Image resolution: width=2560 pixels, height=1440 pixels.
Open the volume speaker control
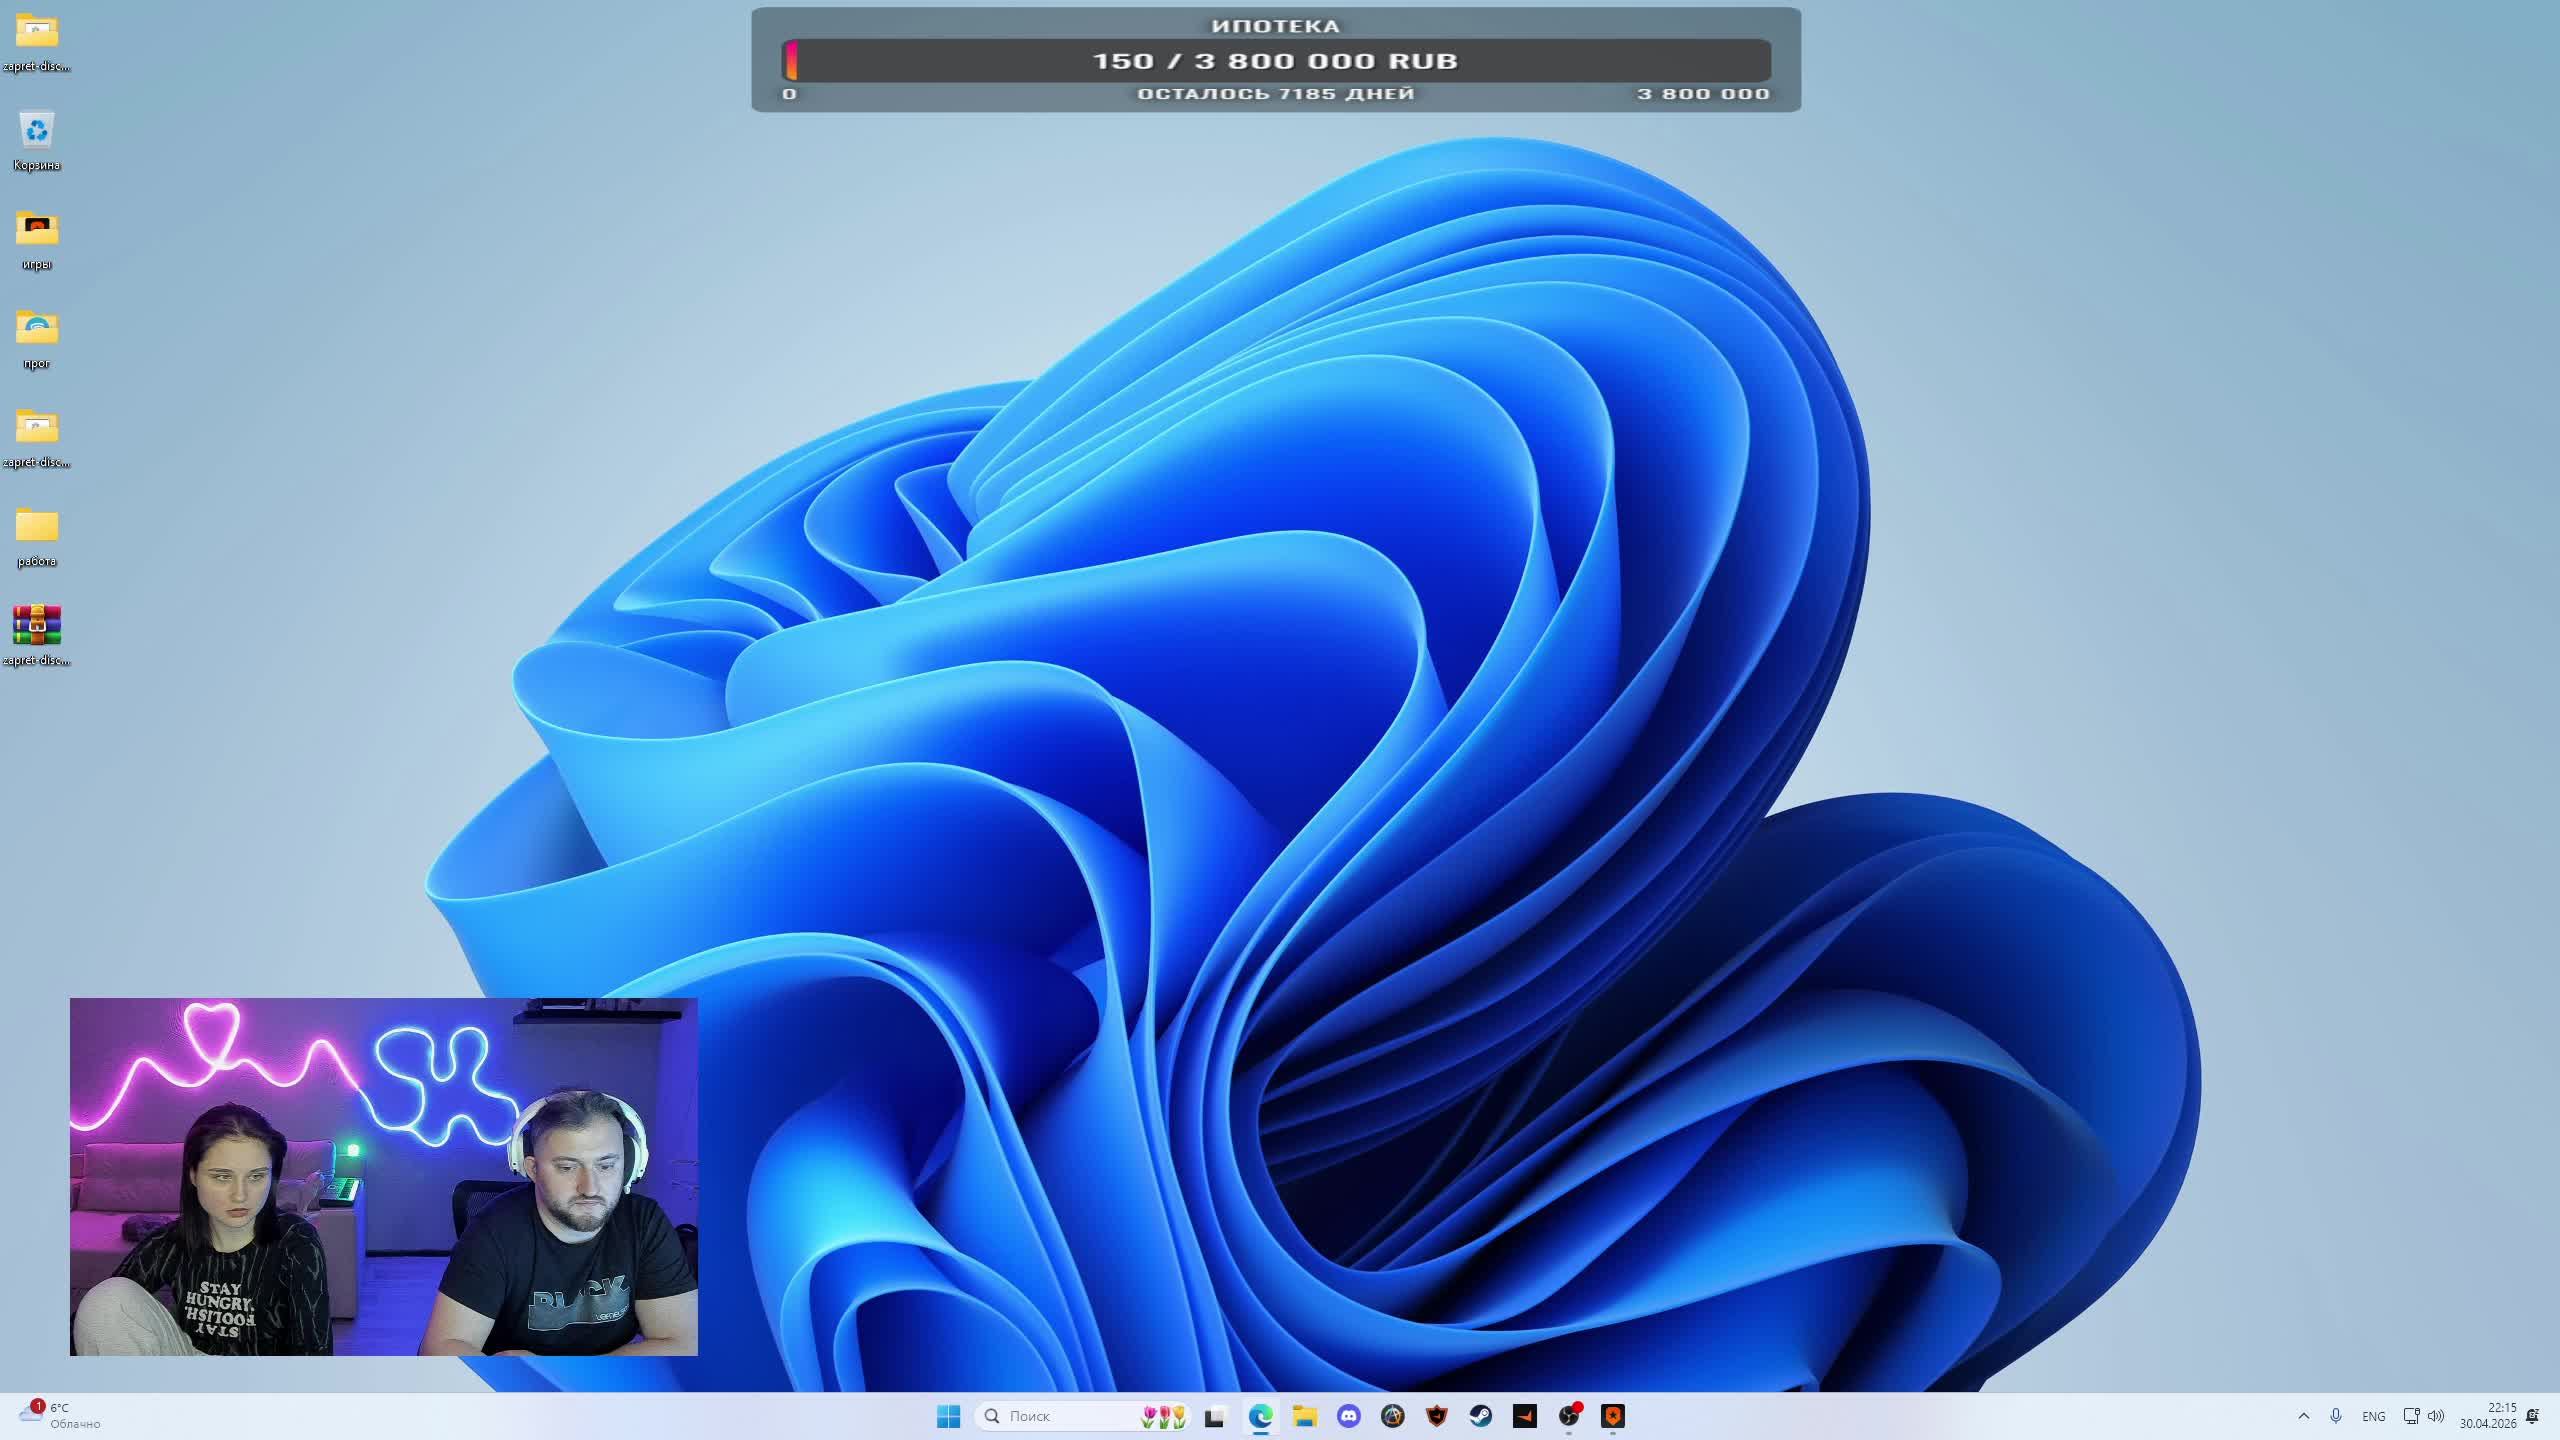[x=2436, y=1416]
